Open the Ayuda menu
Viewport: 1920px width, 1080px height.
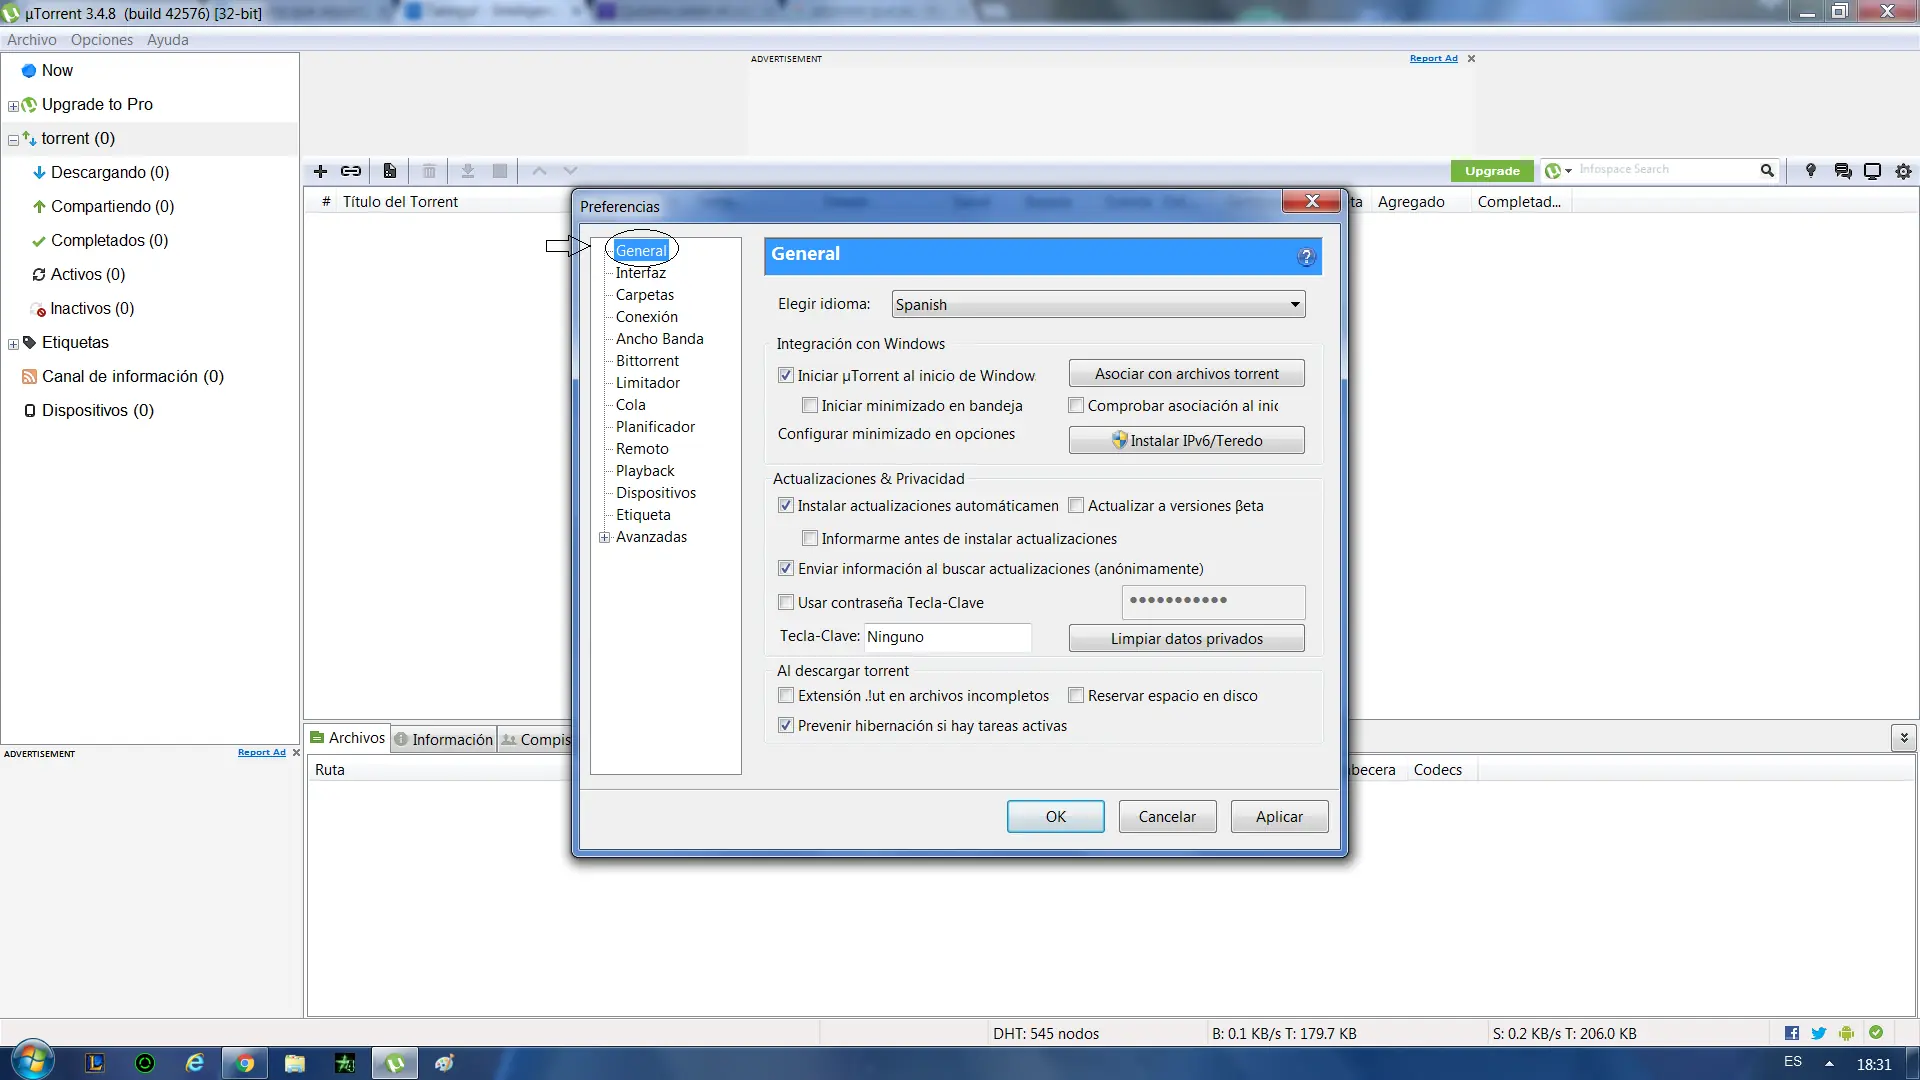pyautogui.click(x=167, y=40)
